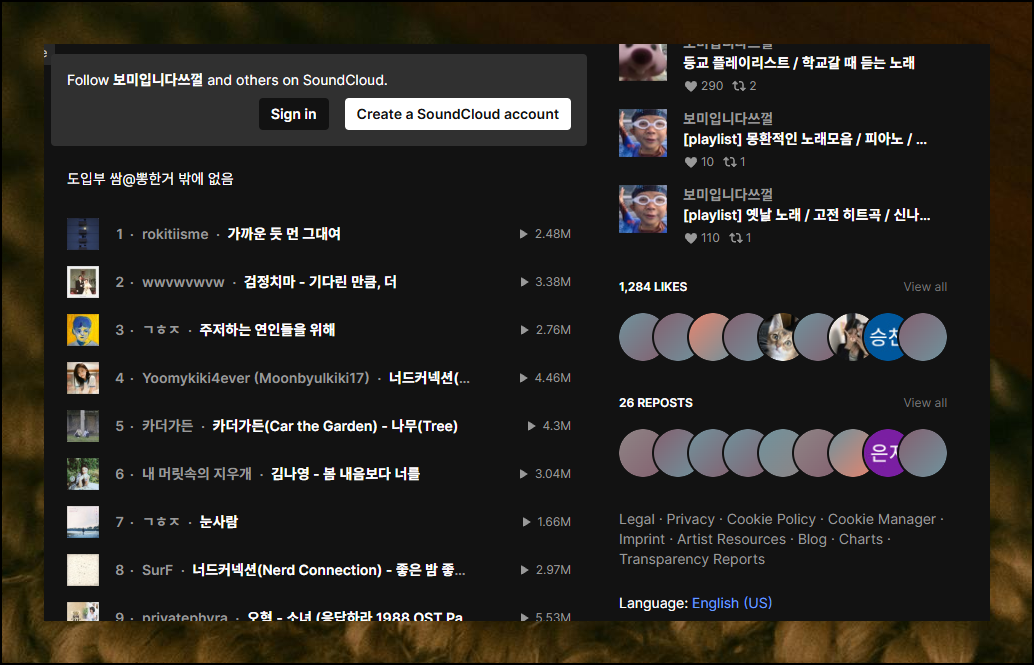The image size is (1034, 665).
Task: Select track 7 album thumbnail
Action: coord(83,522)
